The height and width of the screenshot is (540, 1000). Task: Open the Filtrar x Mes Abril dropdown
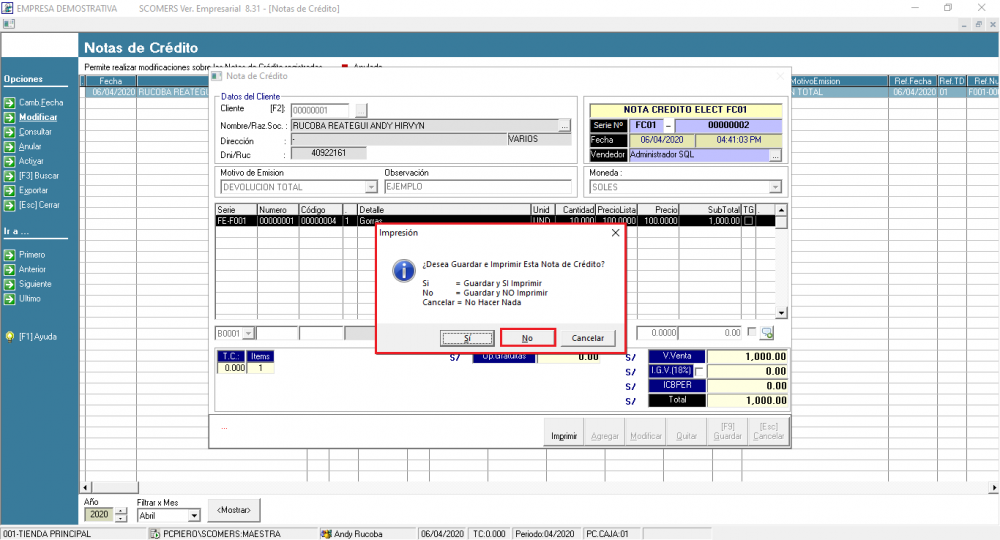click(x=194, y=515)
